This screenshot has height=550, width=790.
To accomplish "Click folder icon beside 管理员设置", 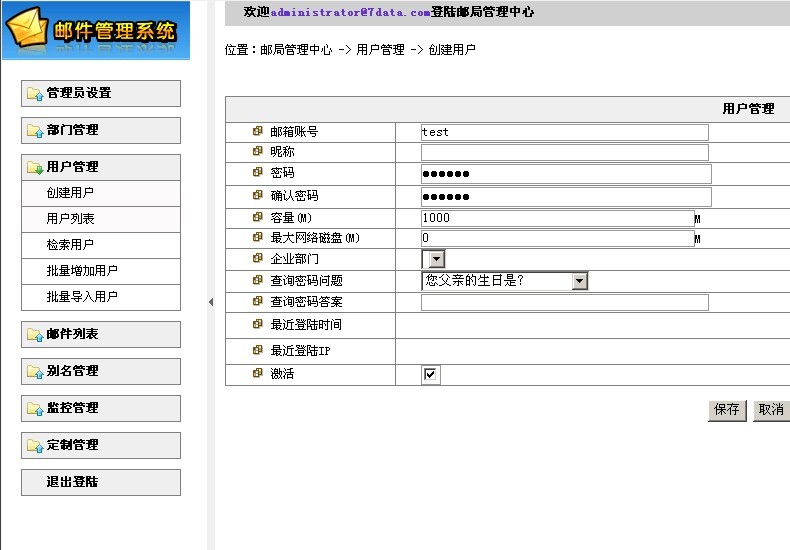I will 35,94.
